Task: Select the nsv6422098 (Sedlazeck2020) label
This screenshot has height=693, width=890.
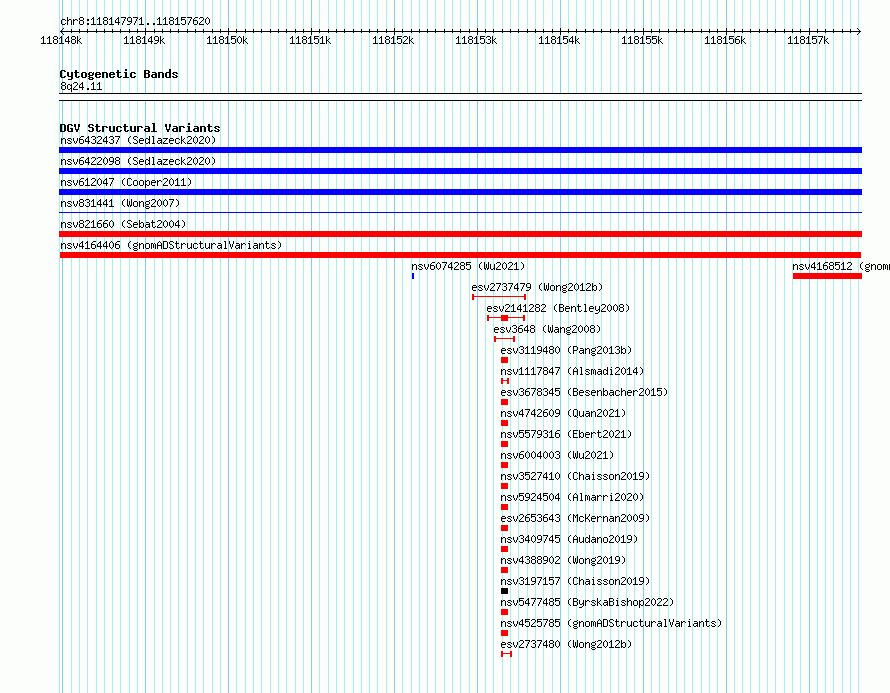Action: tap(138, 161)
